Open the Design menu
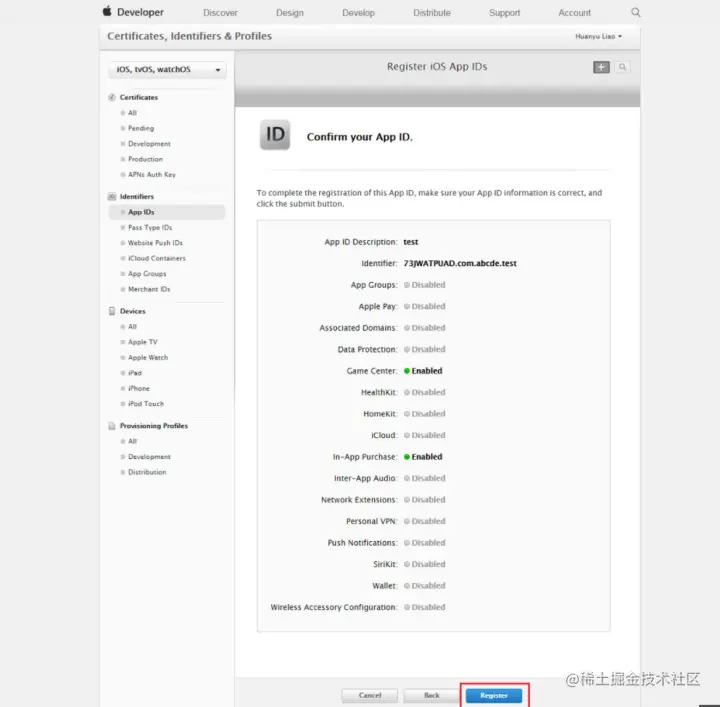Screen dimensions: 720x707 pos(290,13)
